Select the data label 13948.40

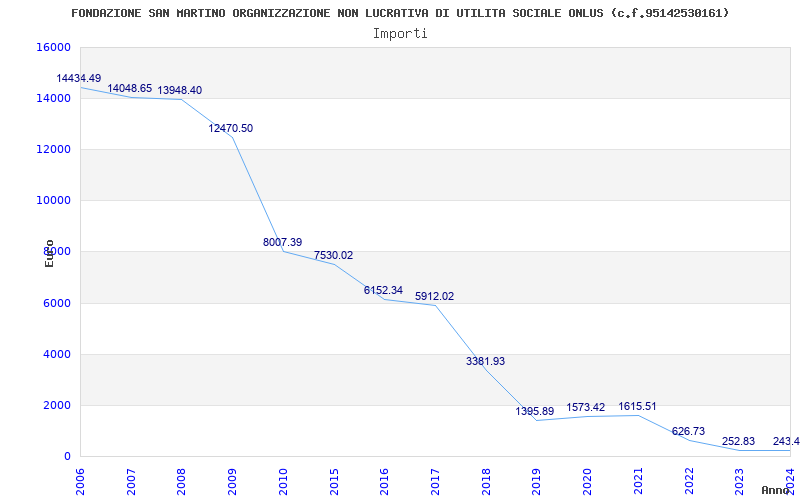[x=180, y=90]
